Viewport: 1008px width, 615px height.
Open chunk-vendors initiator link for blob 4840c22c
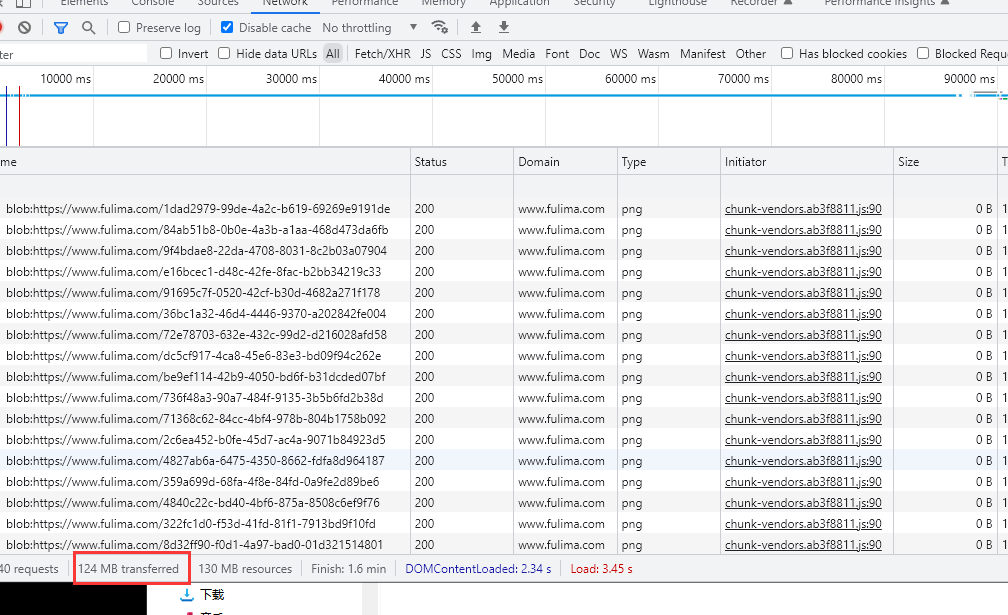[803, 503]
